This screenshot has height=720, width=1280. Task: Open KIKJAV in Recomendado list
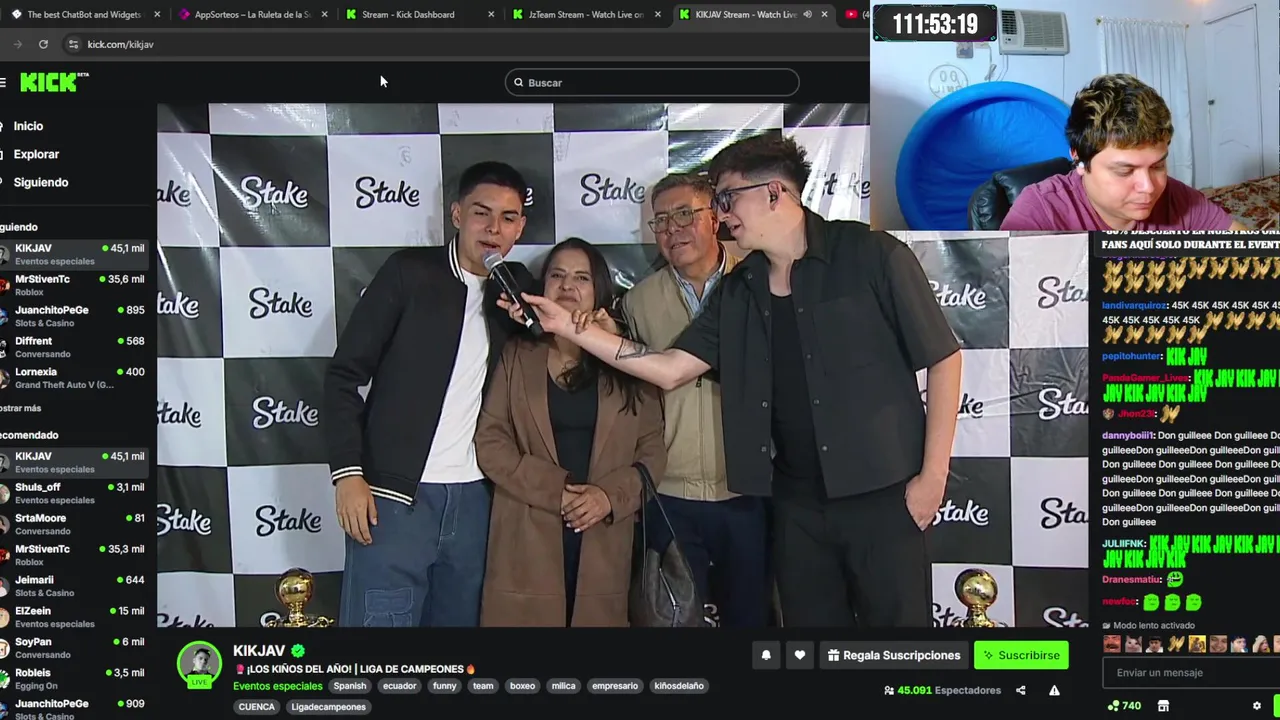(75, 462)
